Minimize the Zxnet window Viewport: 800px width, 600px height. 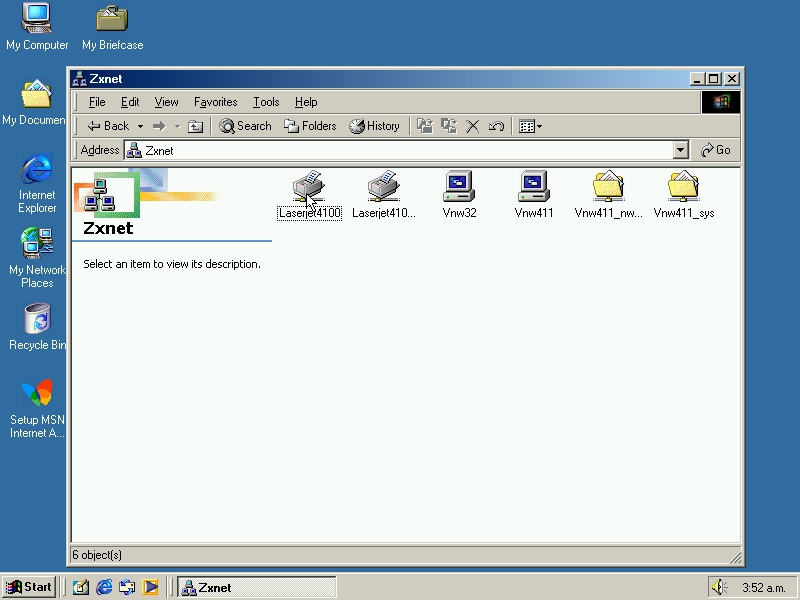point(698,79)
